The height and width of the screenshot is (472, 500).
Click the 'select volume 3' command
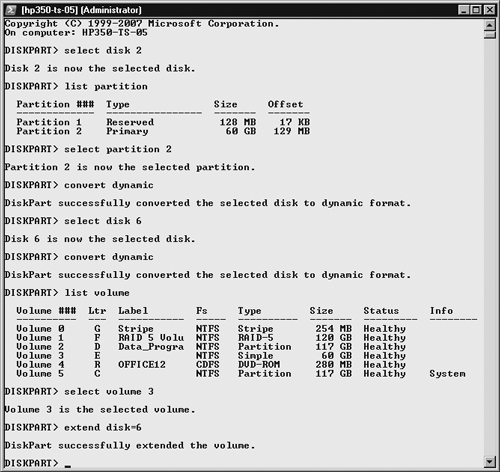click(109, 392)
